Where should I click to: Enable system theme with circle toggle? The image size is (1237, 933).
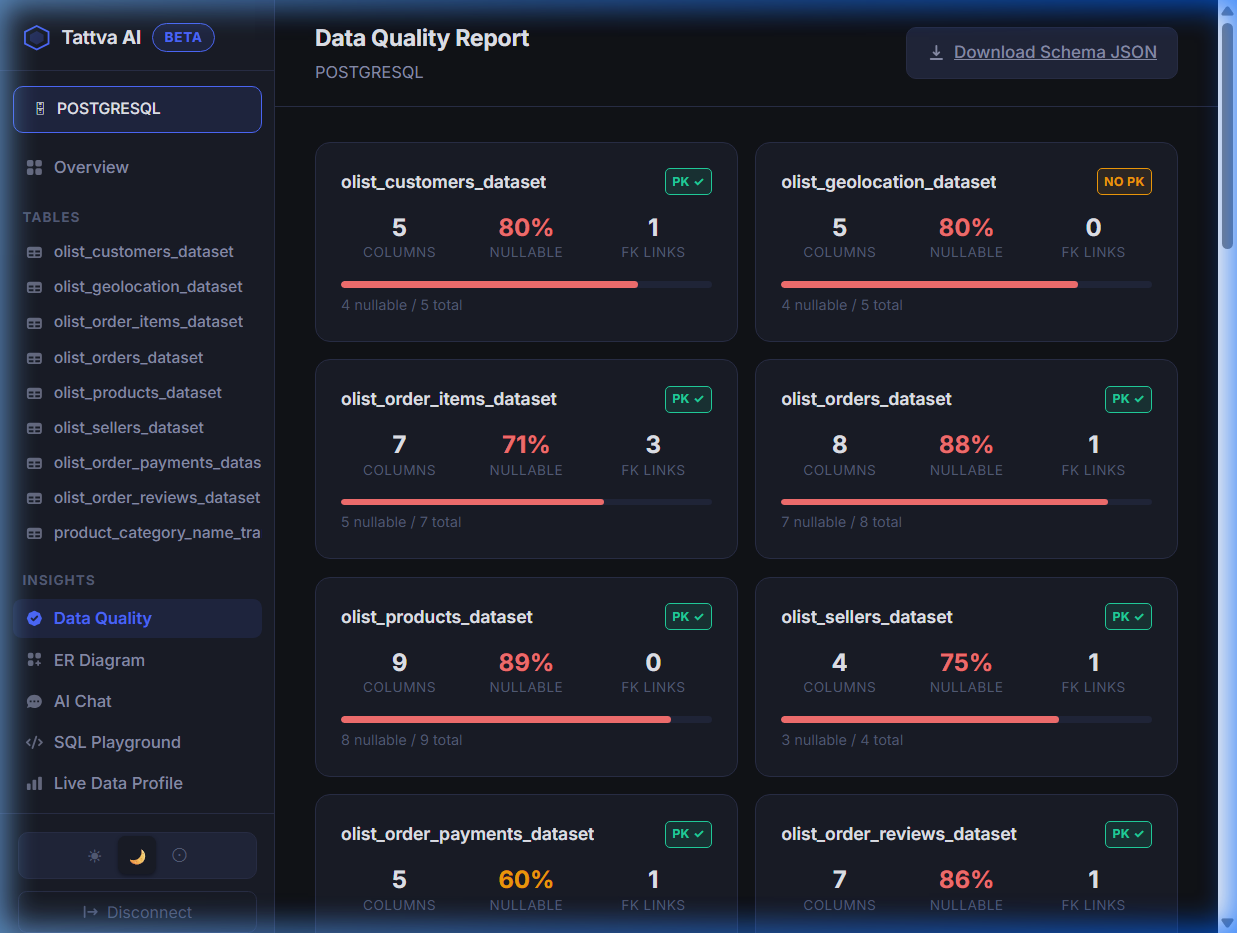point(180,856)
